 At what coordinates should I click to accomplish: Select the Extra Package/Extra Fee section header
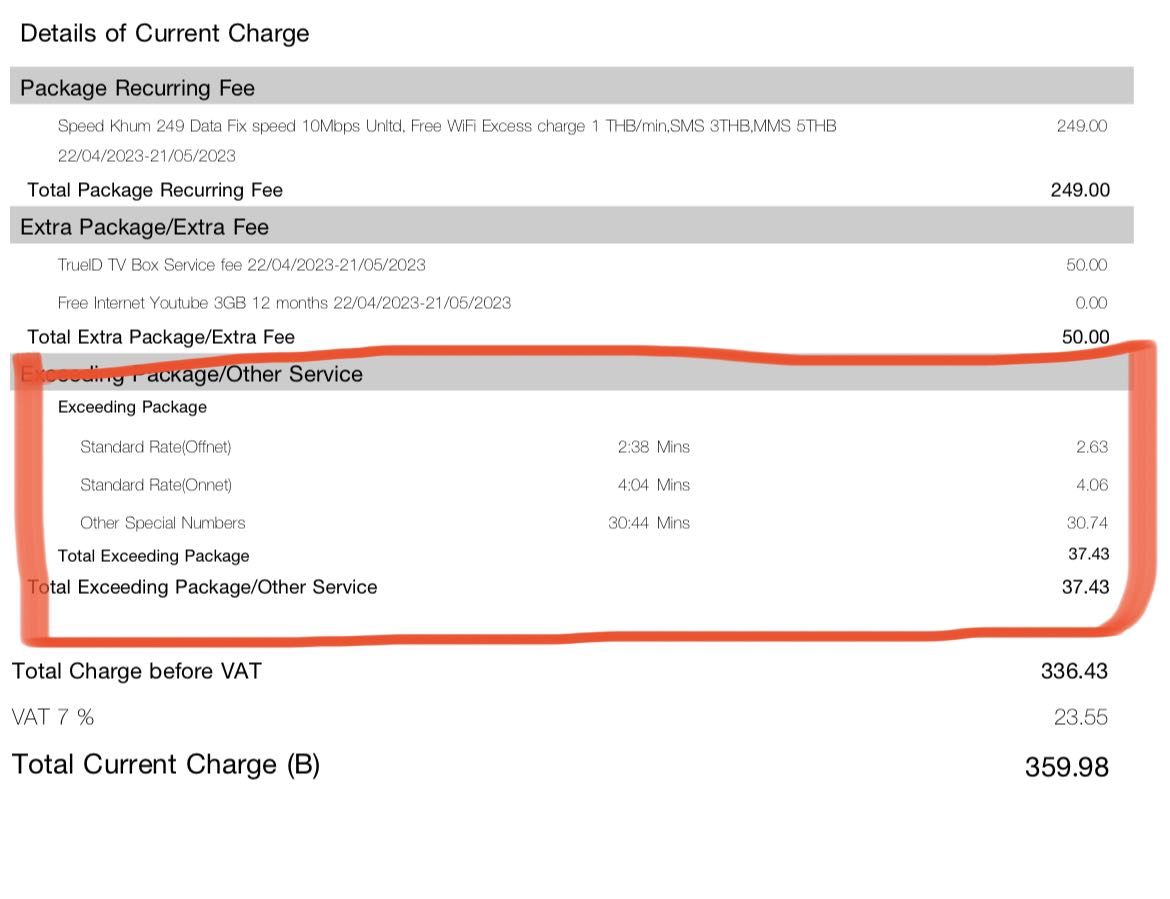pyautogui.click(x=144, y=227)
